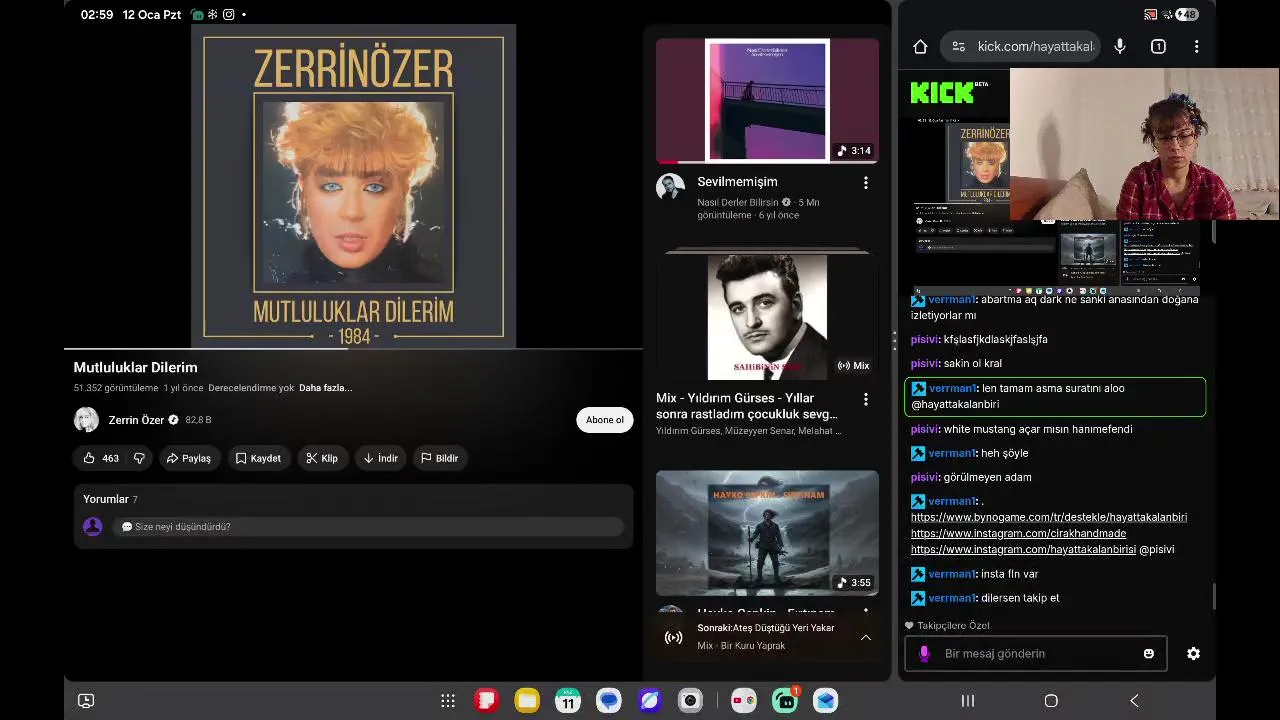Report video with Bildir button
1280x720 pixels.
click(439, 458)
